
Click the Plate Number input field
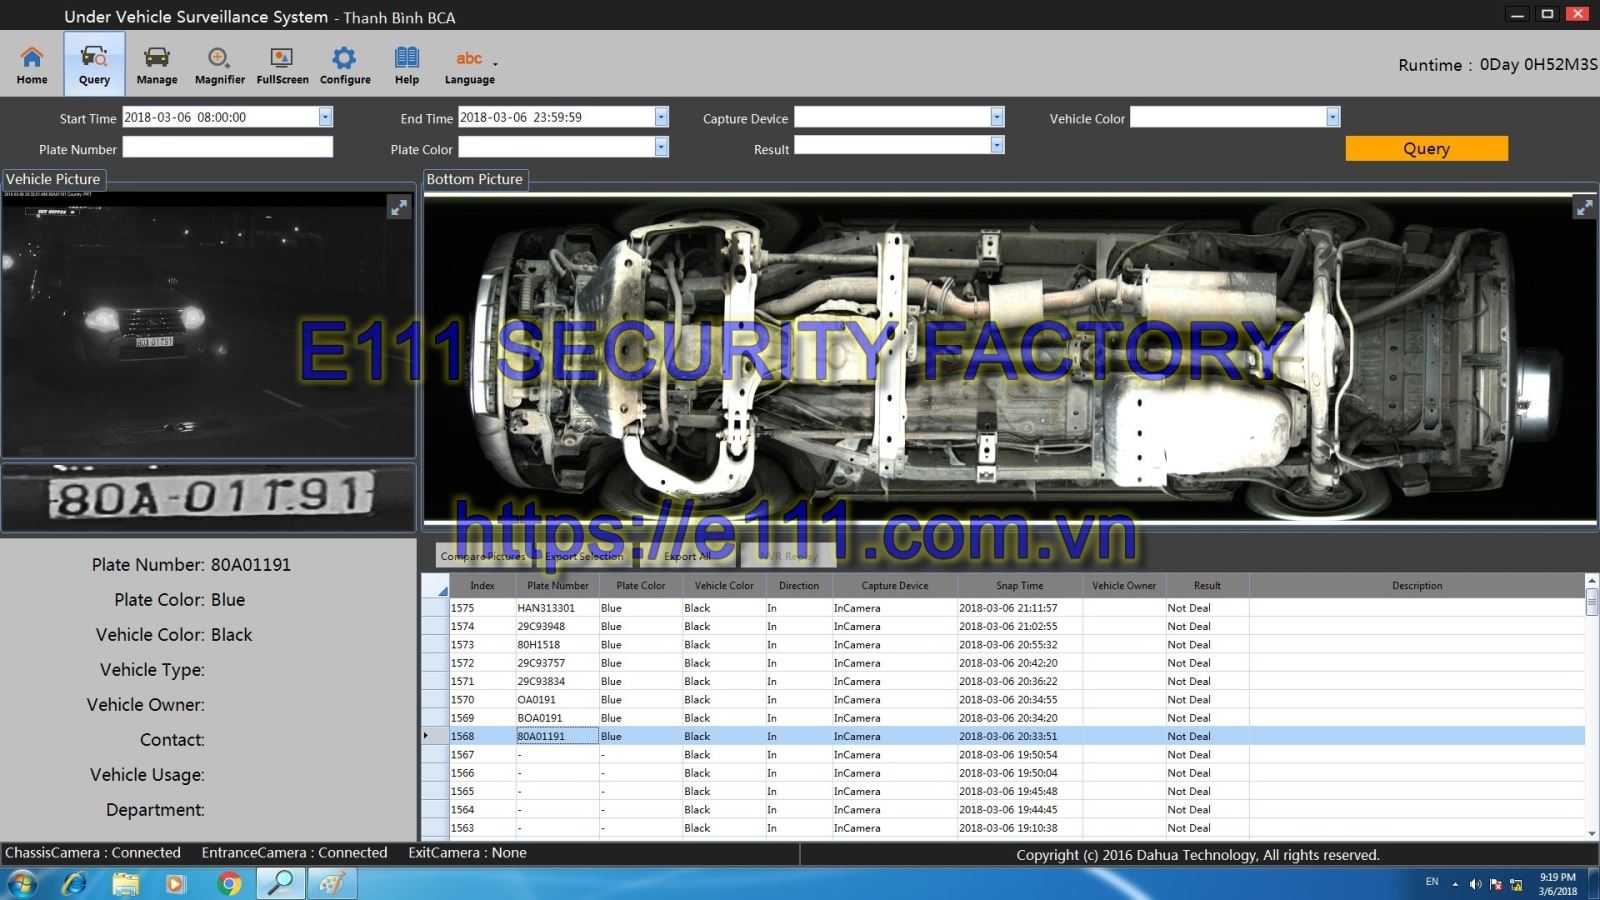(x=227, y=148)
